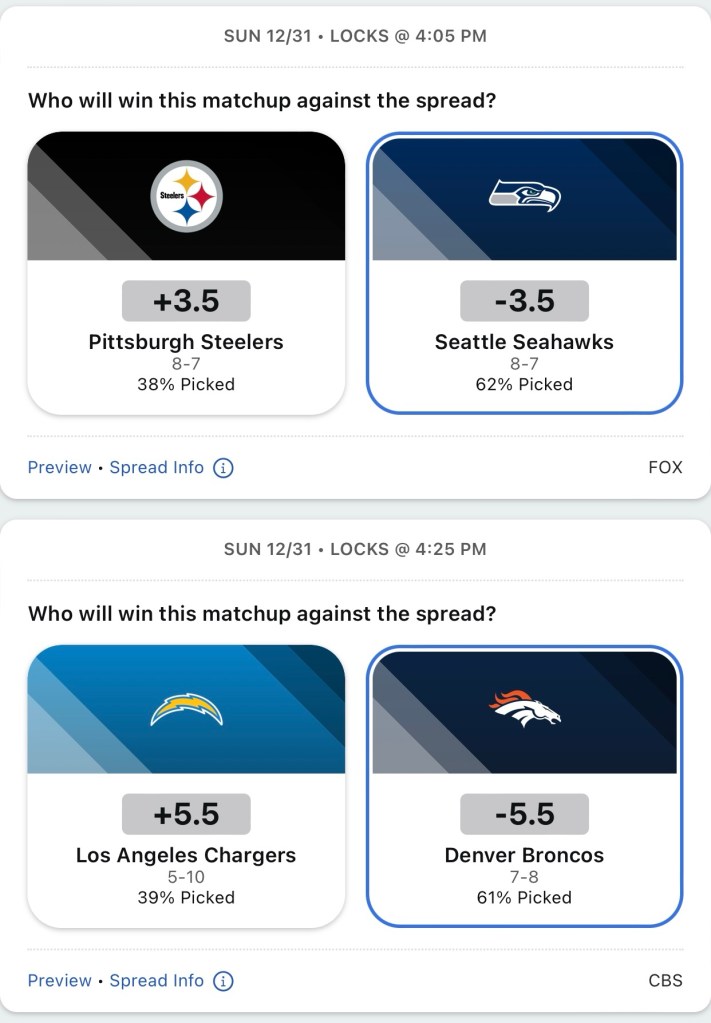Pick Pittsburgh Steelers team name
711x1023 pixels.
[186, 342]
